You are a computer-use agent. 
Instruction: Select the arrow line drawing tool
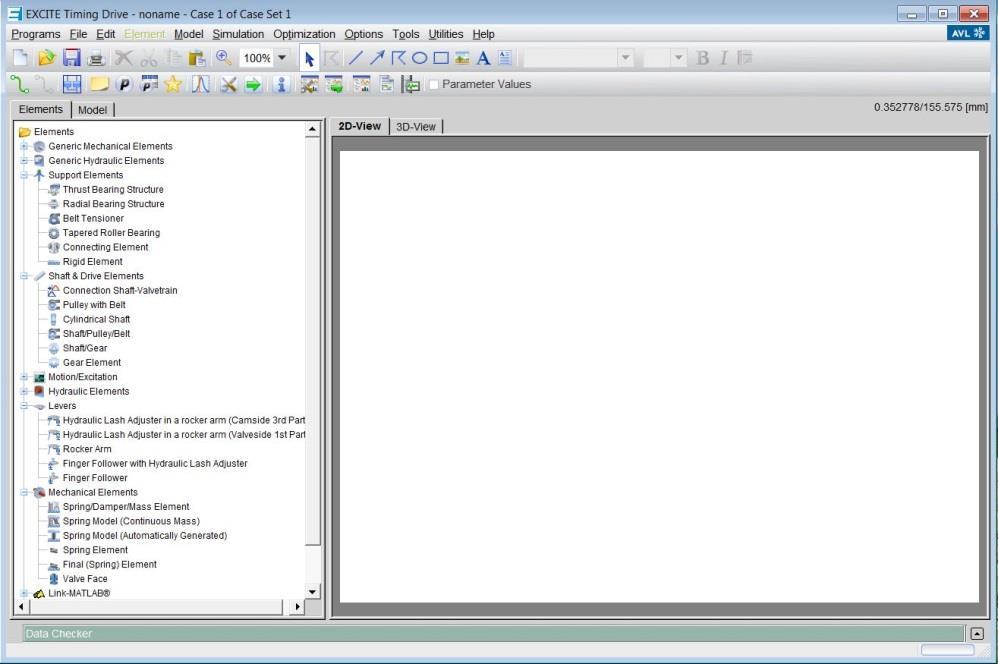[377, 59]
